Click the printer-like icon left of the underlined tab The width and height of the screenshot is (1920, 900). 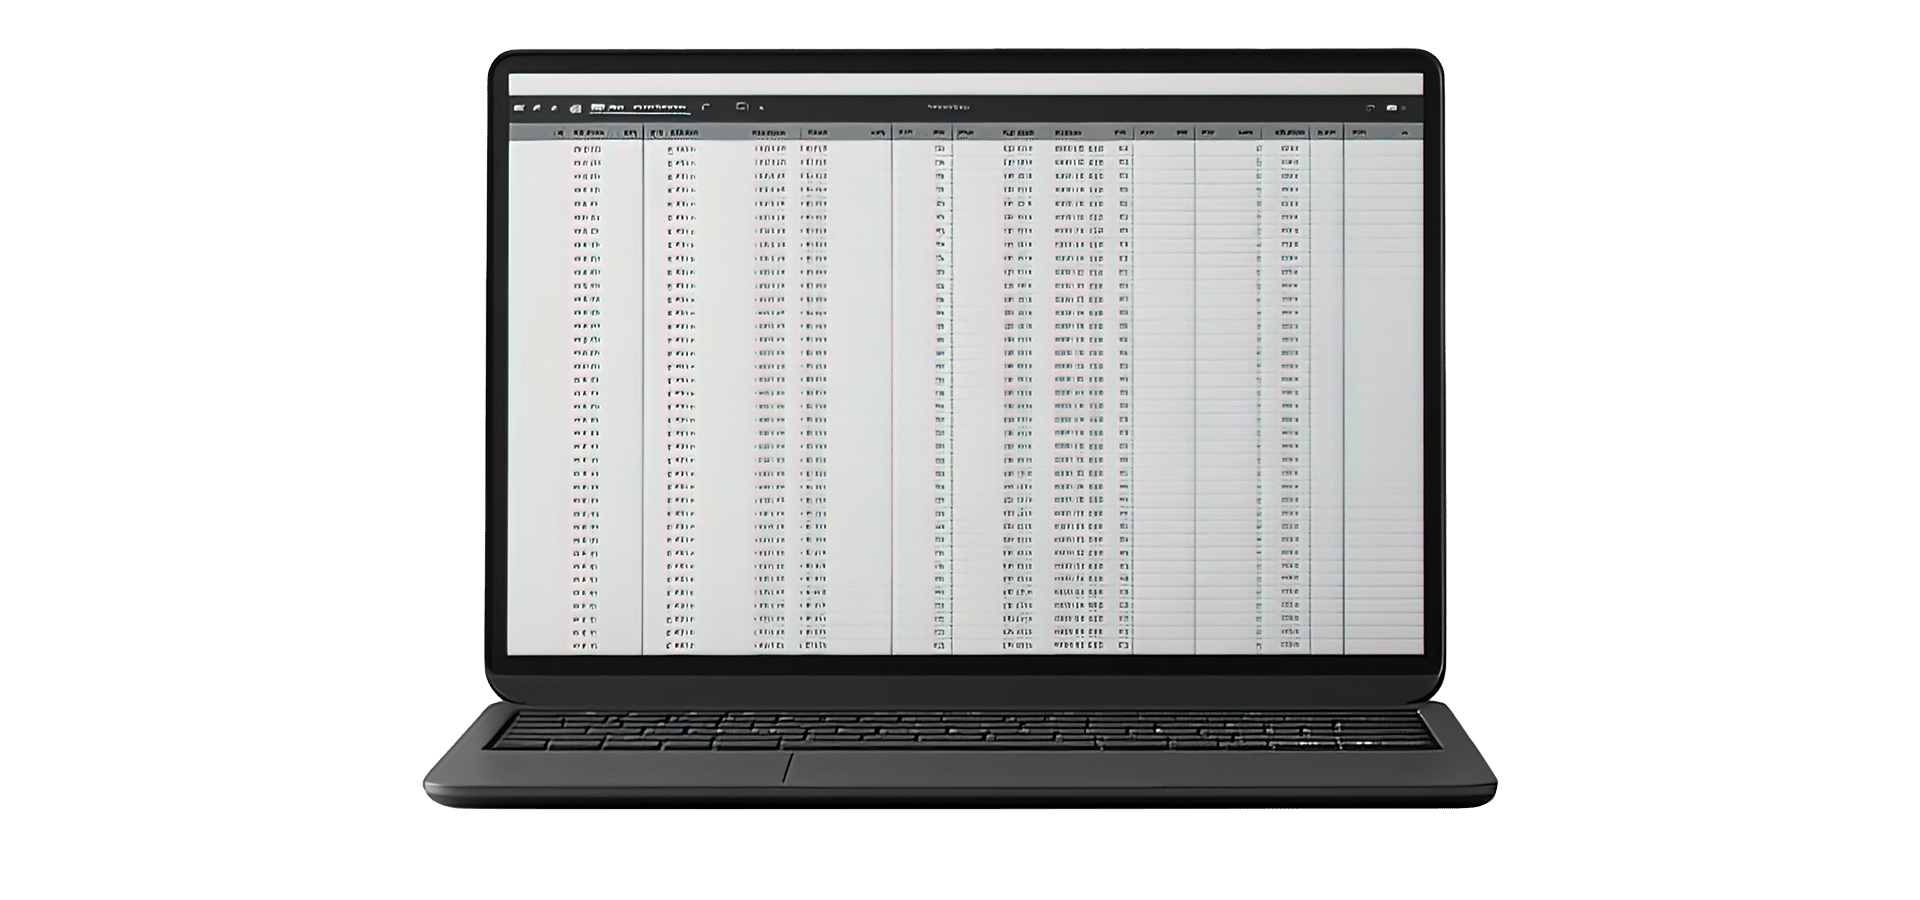(575, 109)
